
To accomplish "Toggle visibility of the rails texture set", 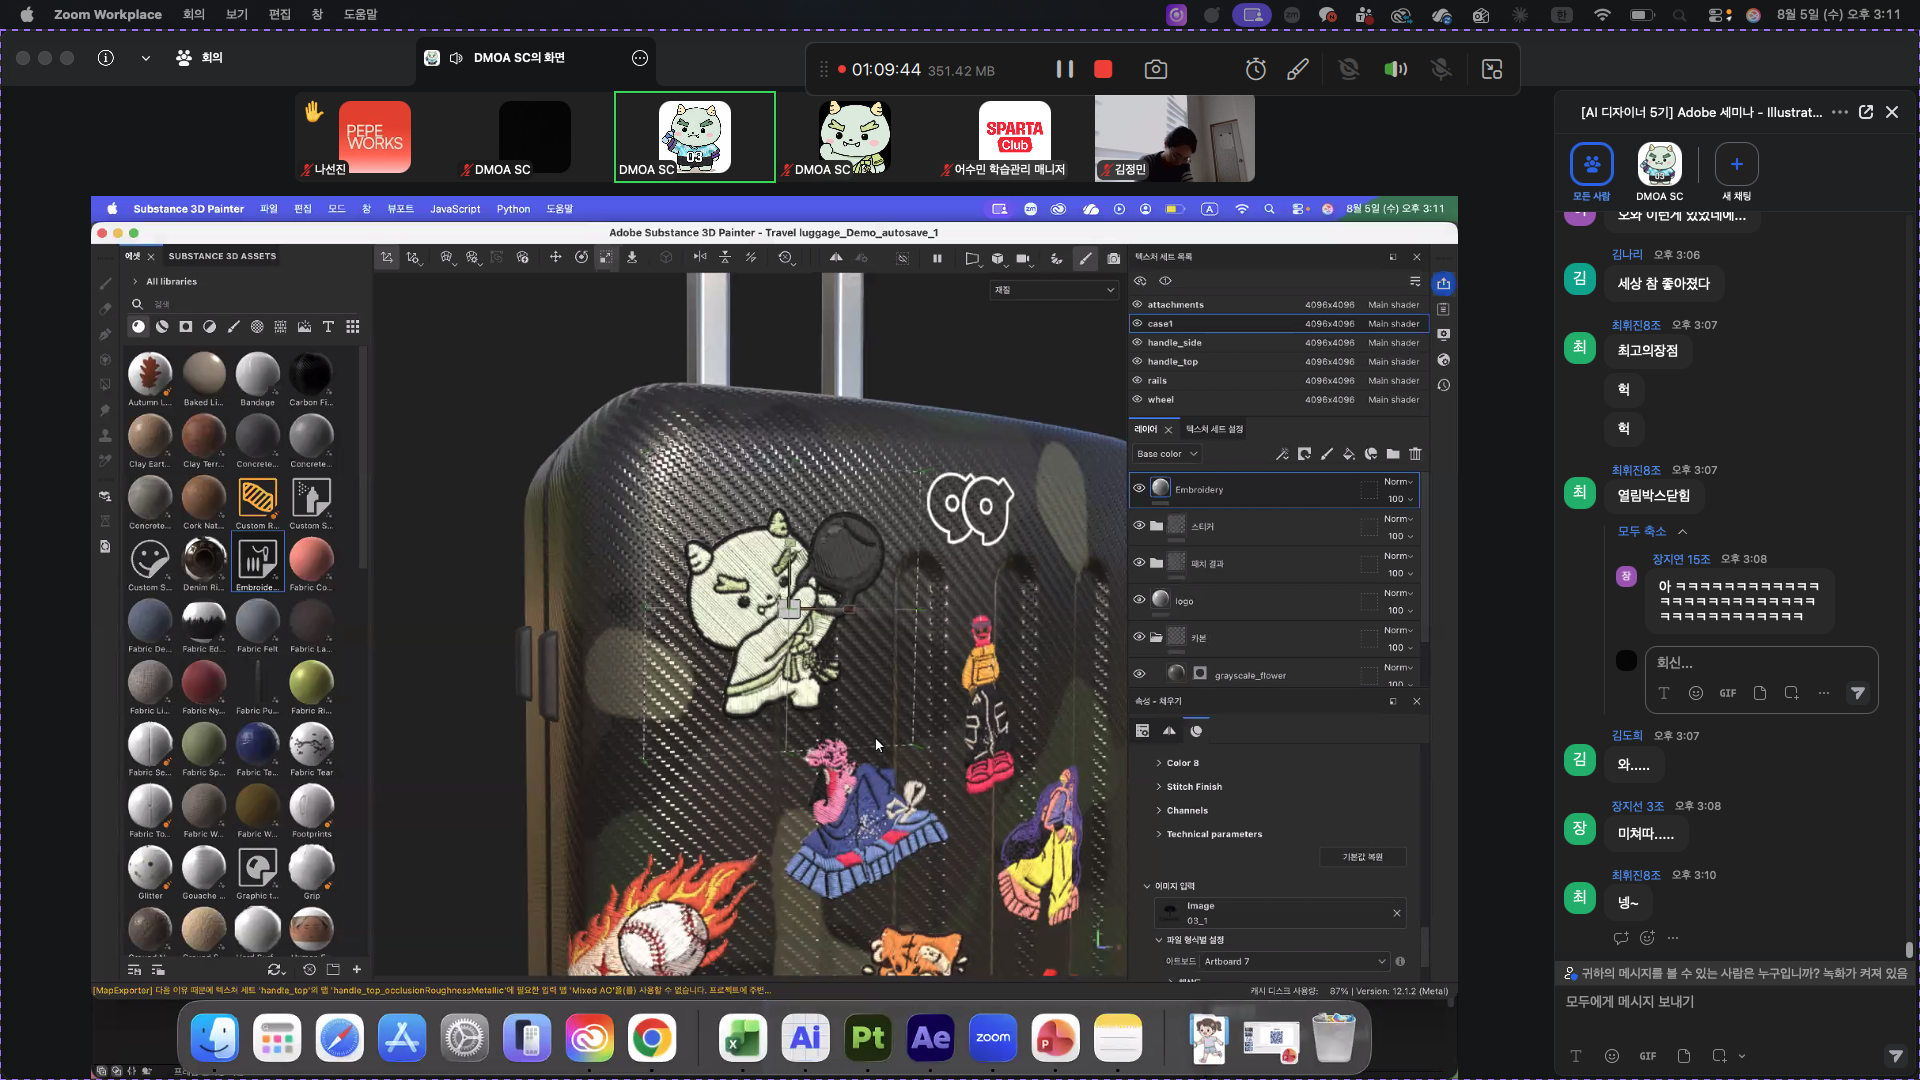I will click(1137, 380).
